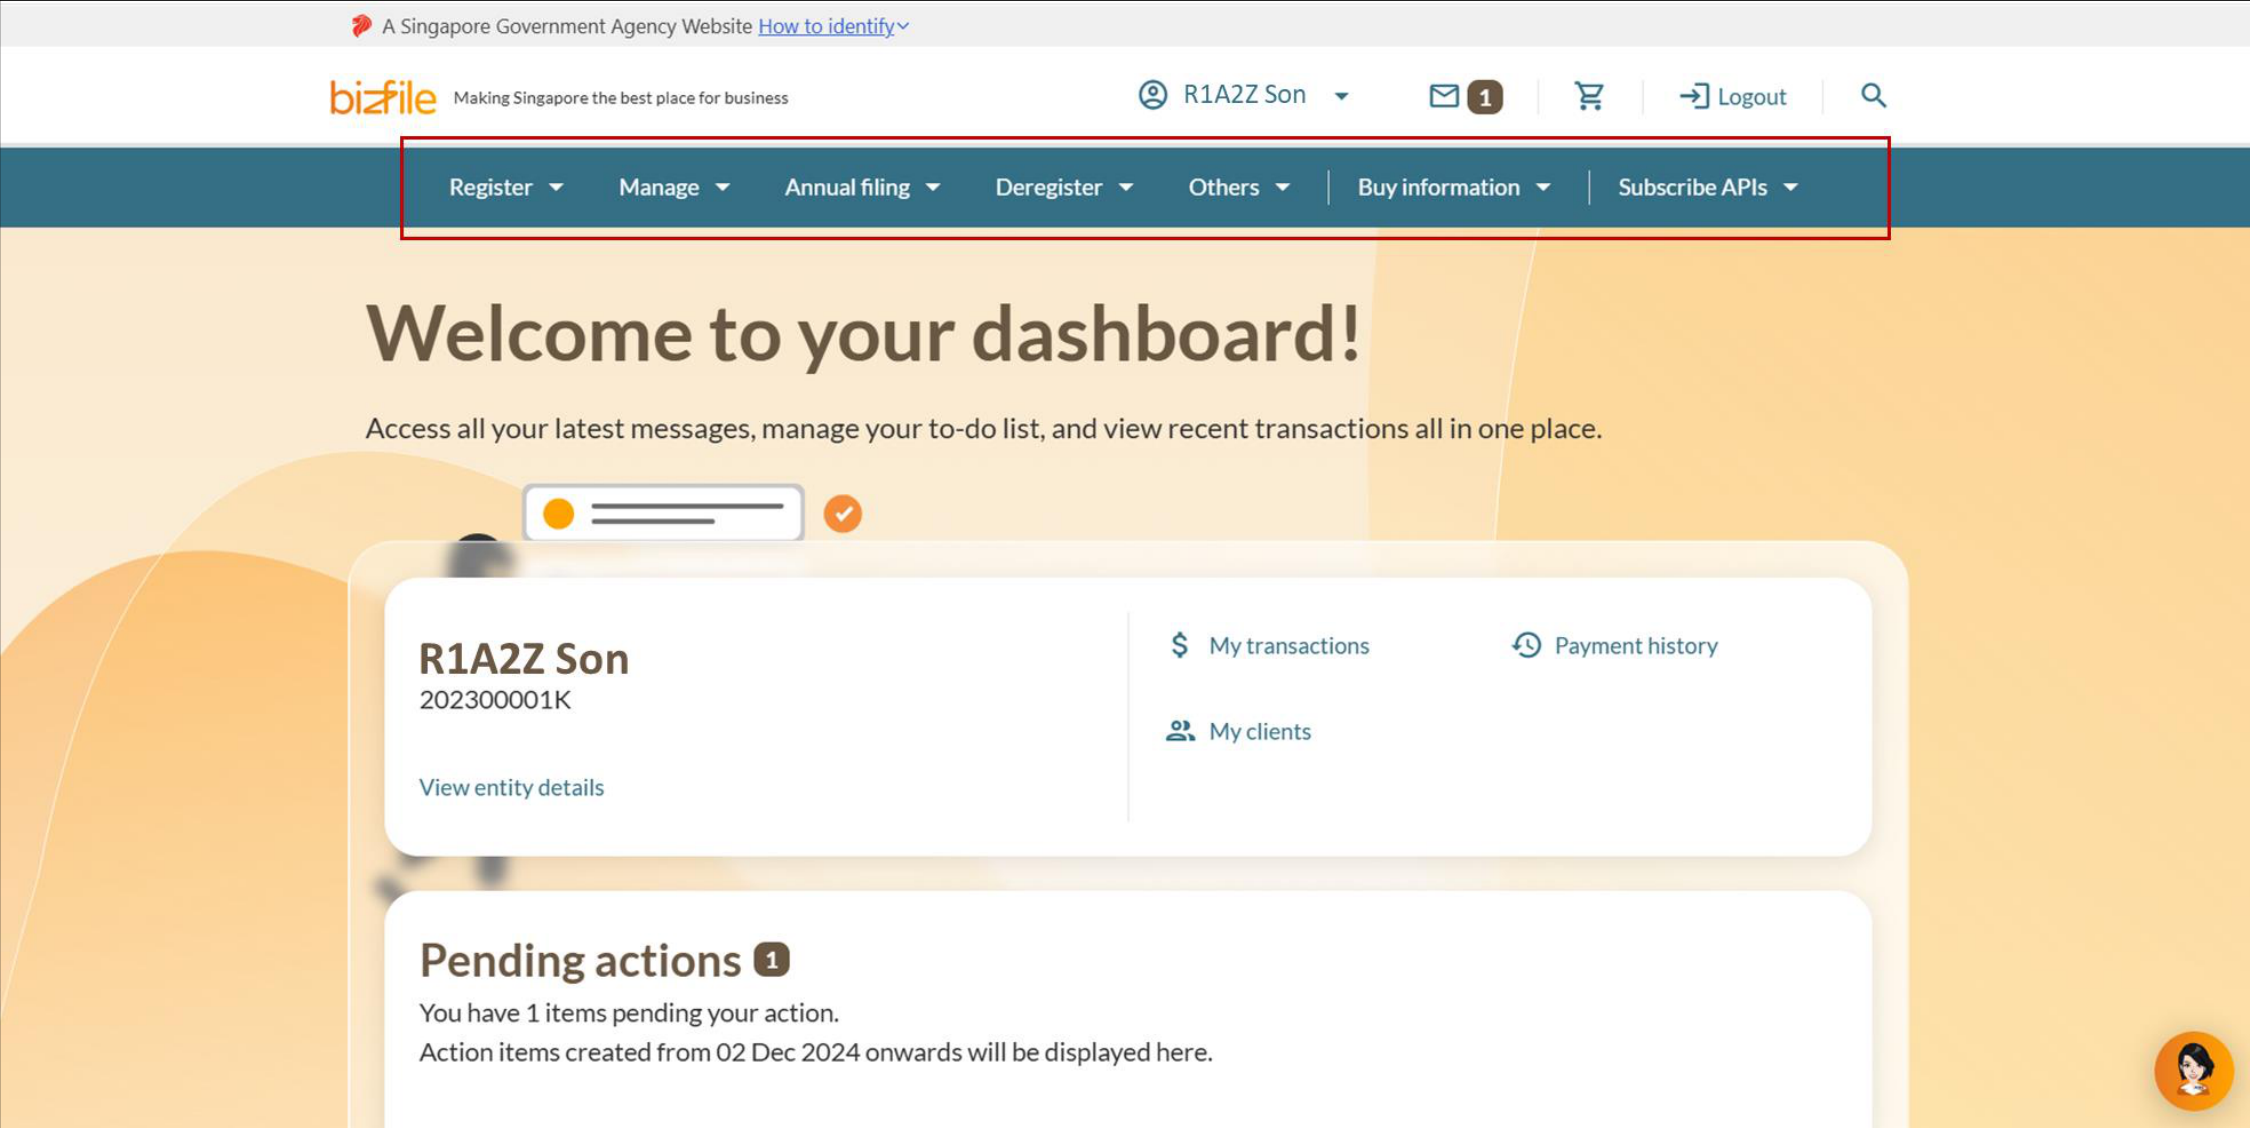Expand the Subscribe APIs menu arrow

coord(1790,187)
